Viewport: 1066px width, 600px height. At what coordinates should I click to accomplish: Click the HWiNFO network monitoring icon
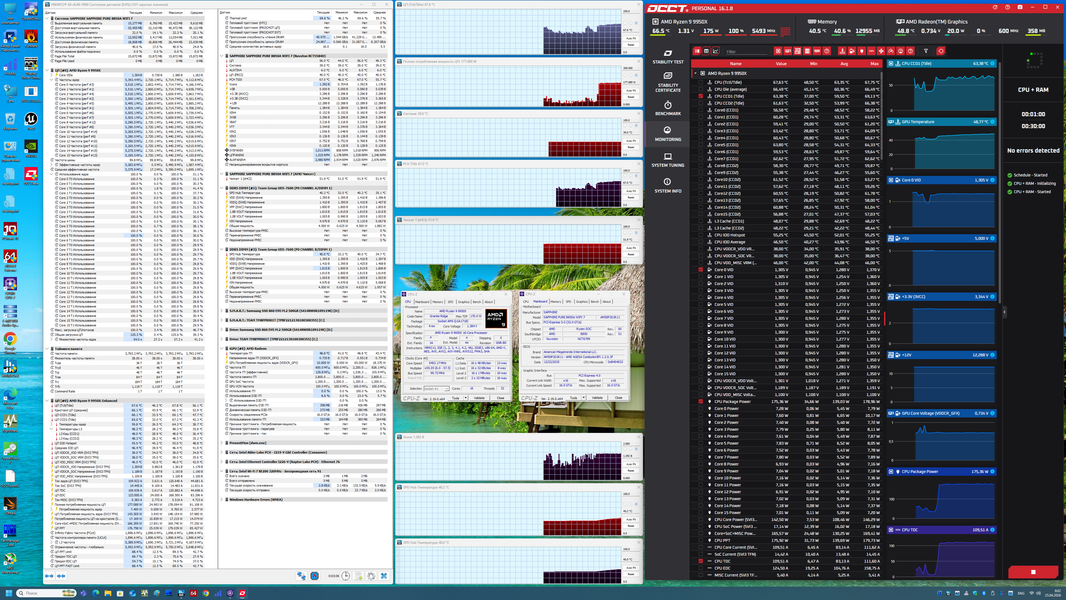point(301,576)
